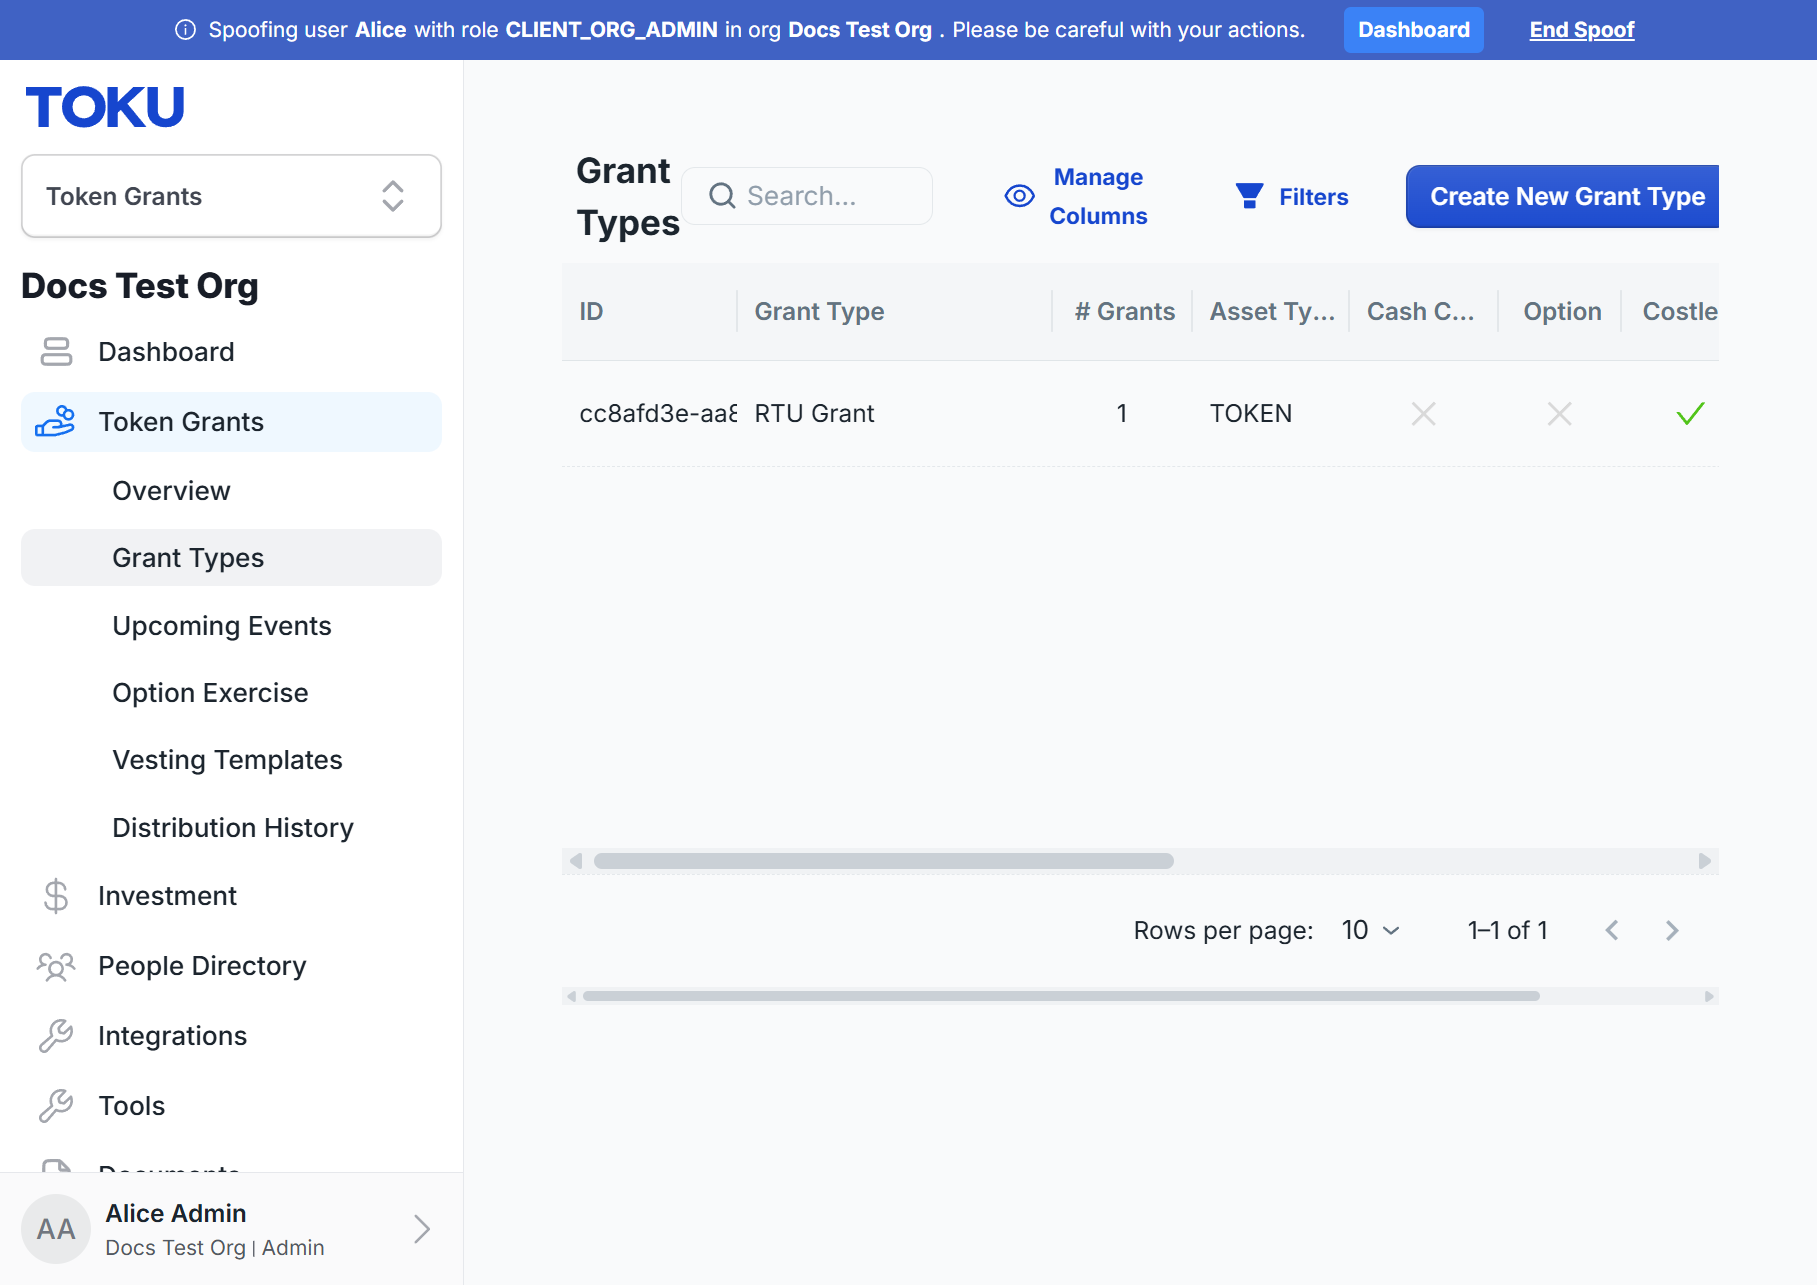This screenshot has height=1285, width=1817.
Task: Open Tools in the sidebar
Action: coord(231,1106)
